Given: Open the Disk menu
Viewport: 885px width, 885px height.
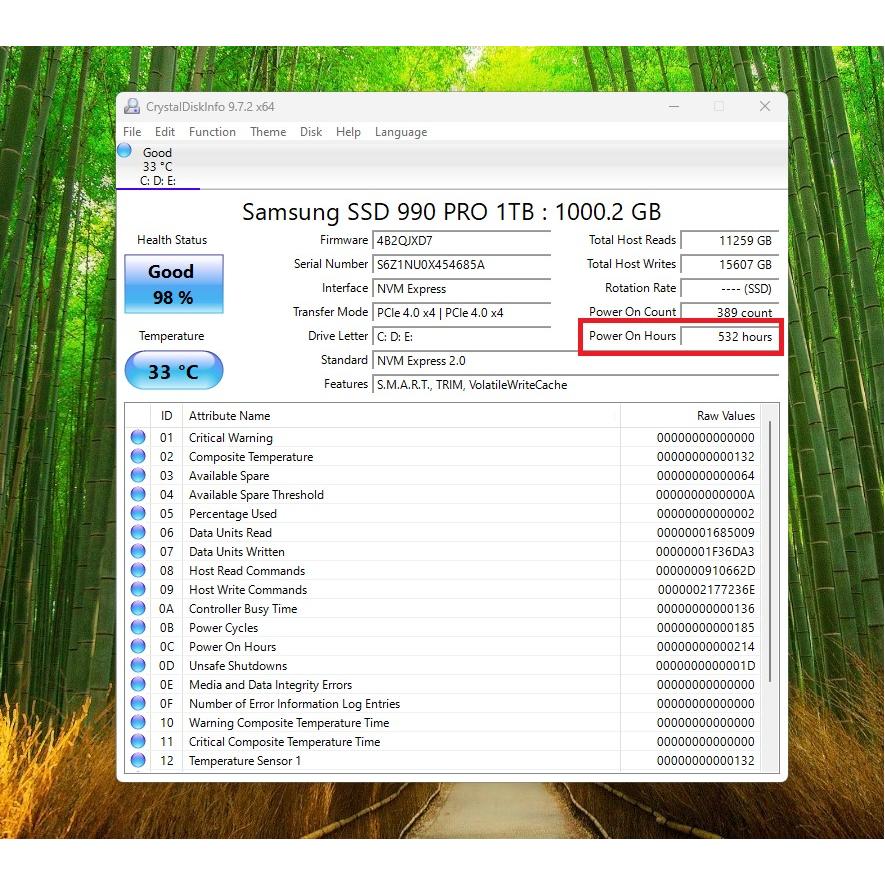Looking at the screenshot, I should pyautogui.click(x=311, y=132).
